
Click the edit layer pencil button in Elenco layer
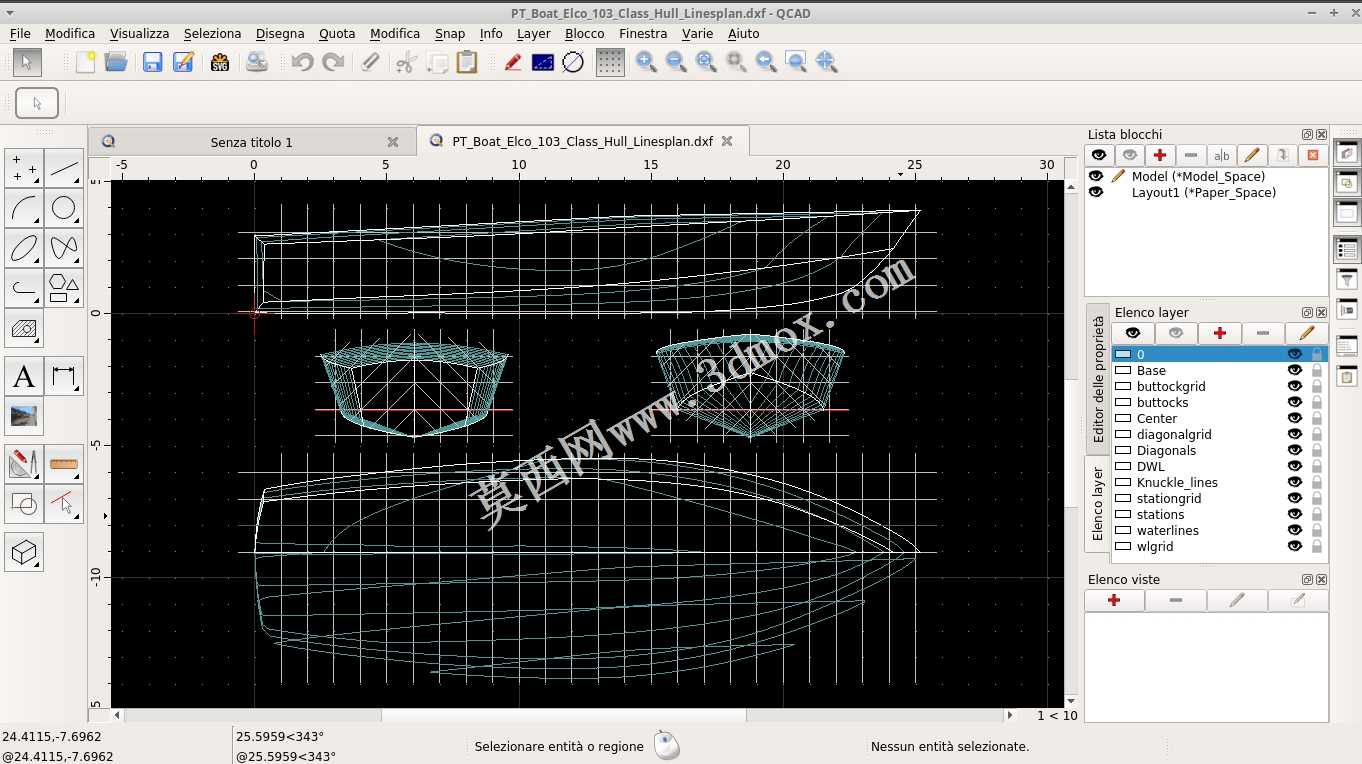pos(1306,333)
